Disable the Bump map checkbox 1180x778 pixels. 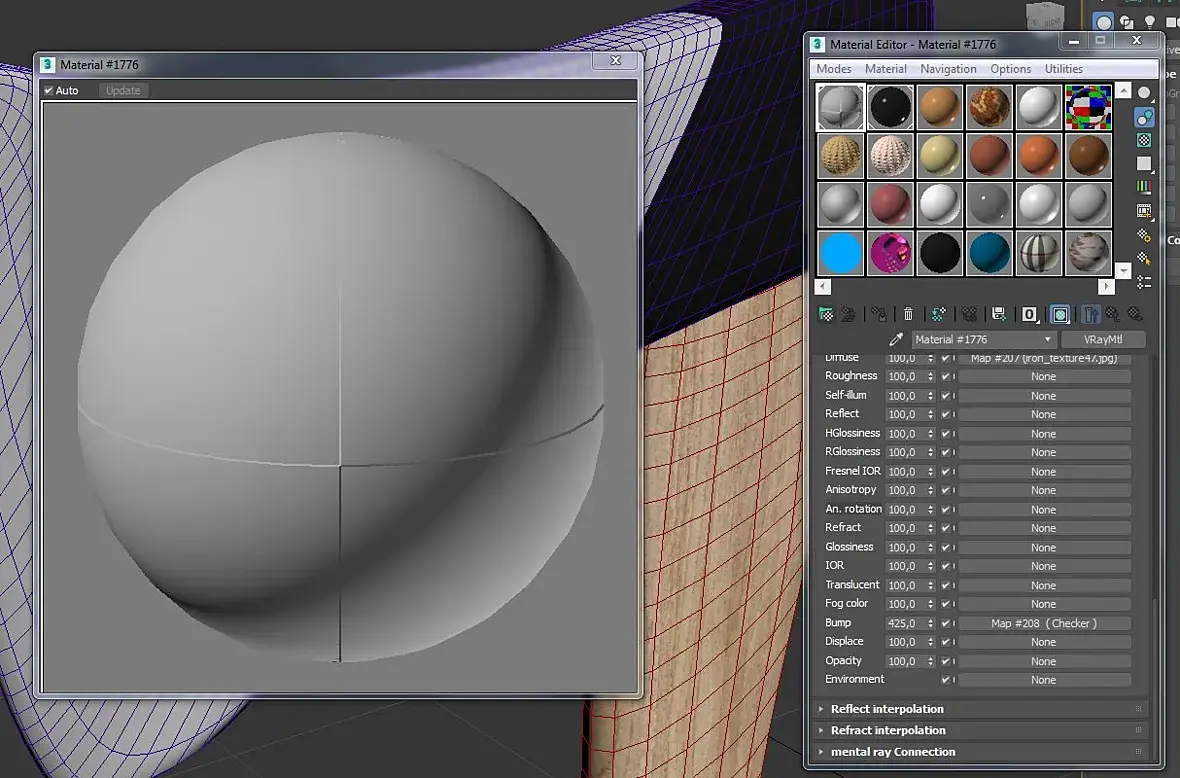coord(946,623)
